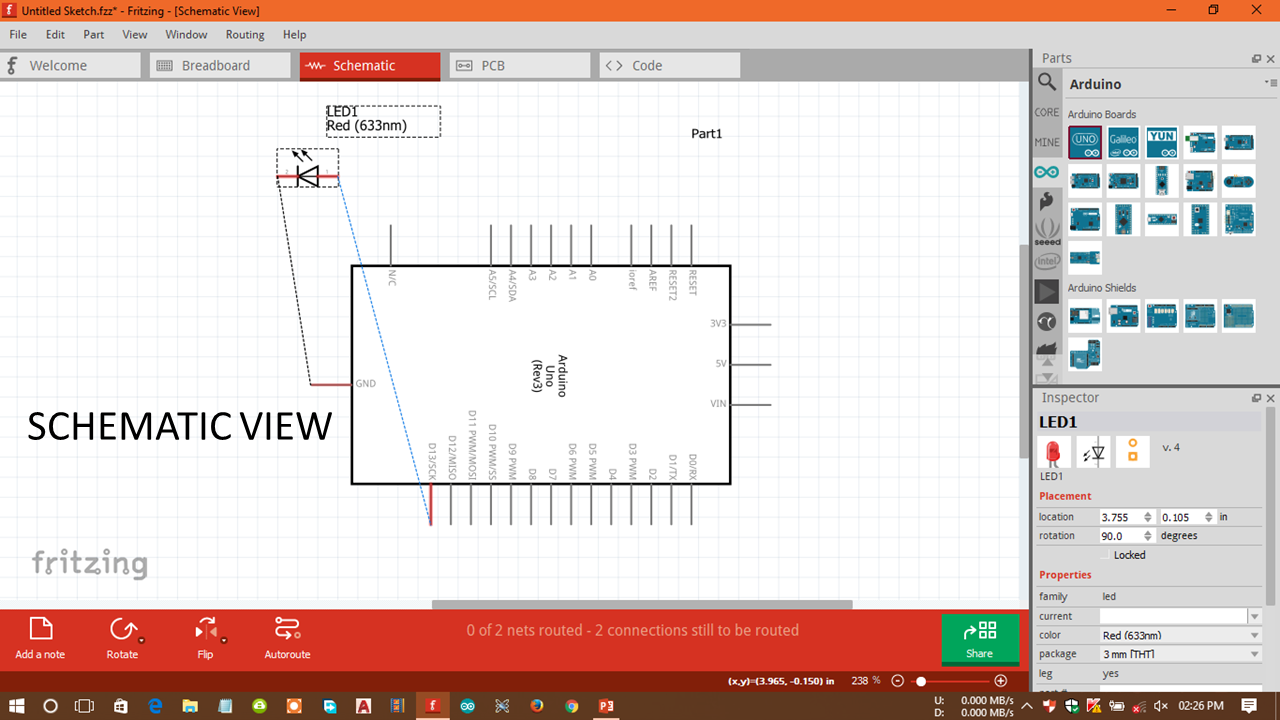Adjust the zoom slider in status bar

click(x=920, y=680)
